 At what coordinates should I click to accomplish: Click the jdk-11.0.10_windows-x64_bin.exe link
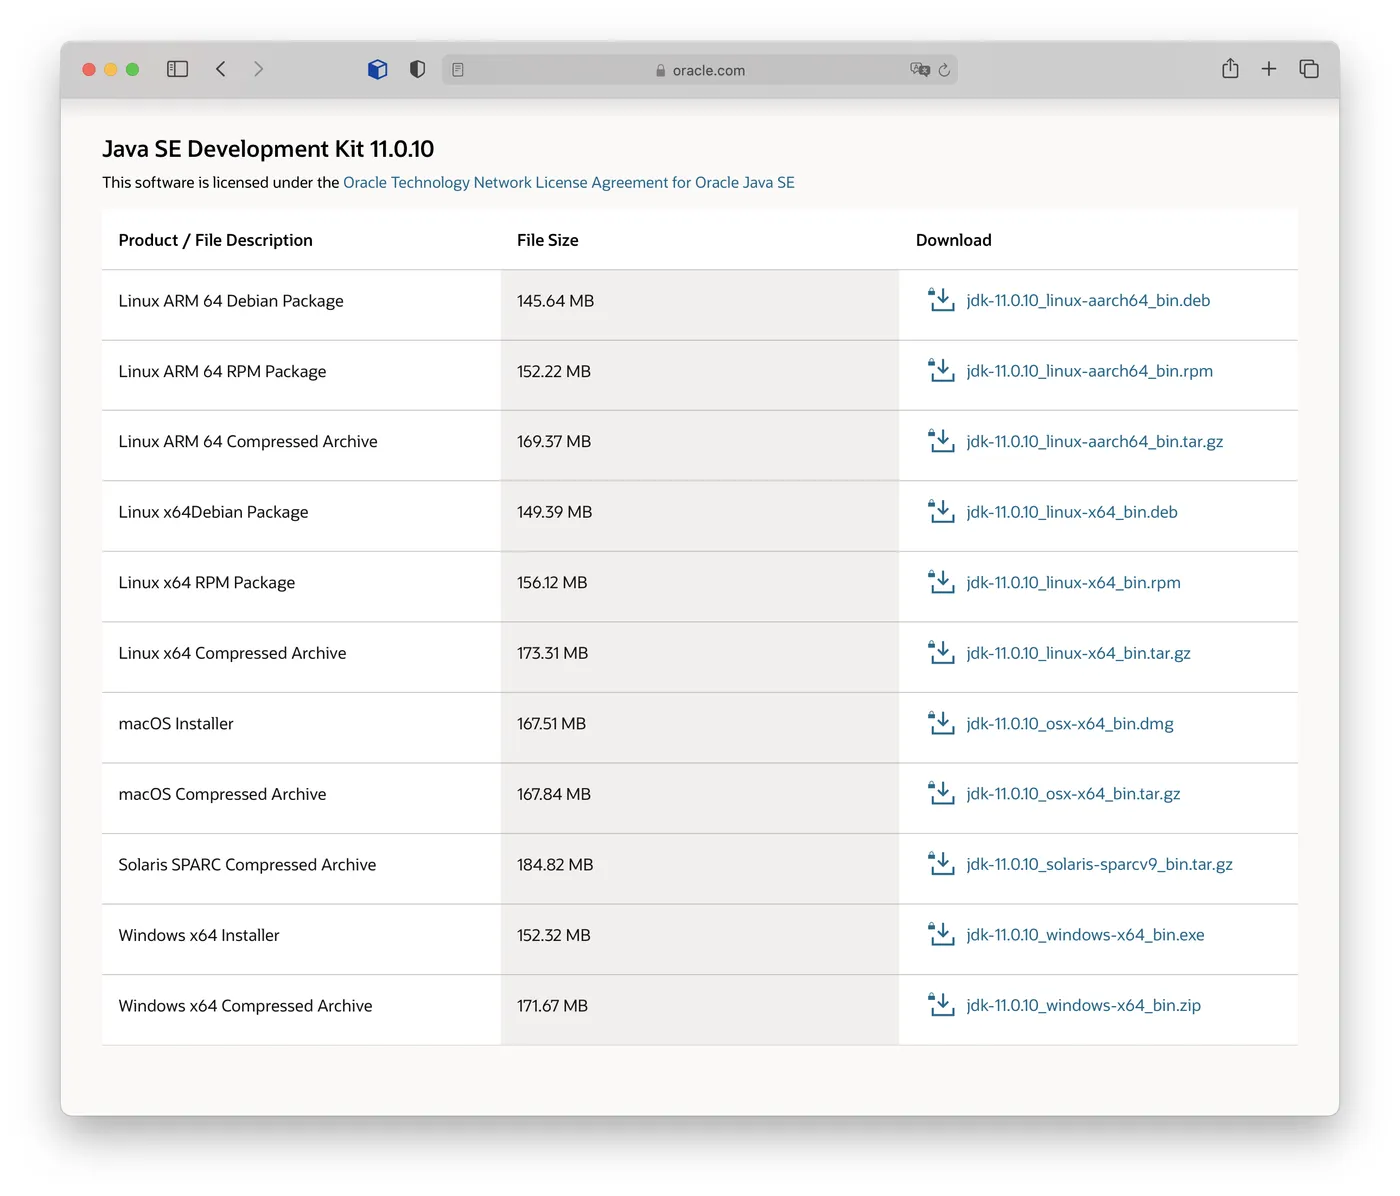pyautogui.click(x=1085, y=935)
